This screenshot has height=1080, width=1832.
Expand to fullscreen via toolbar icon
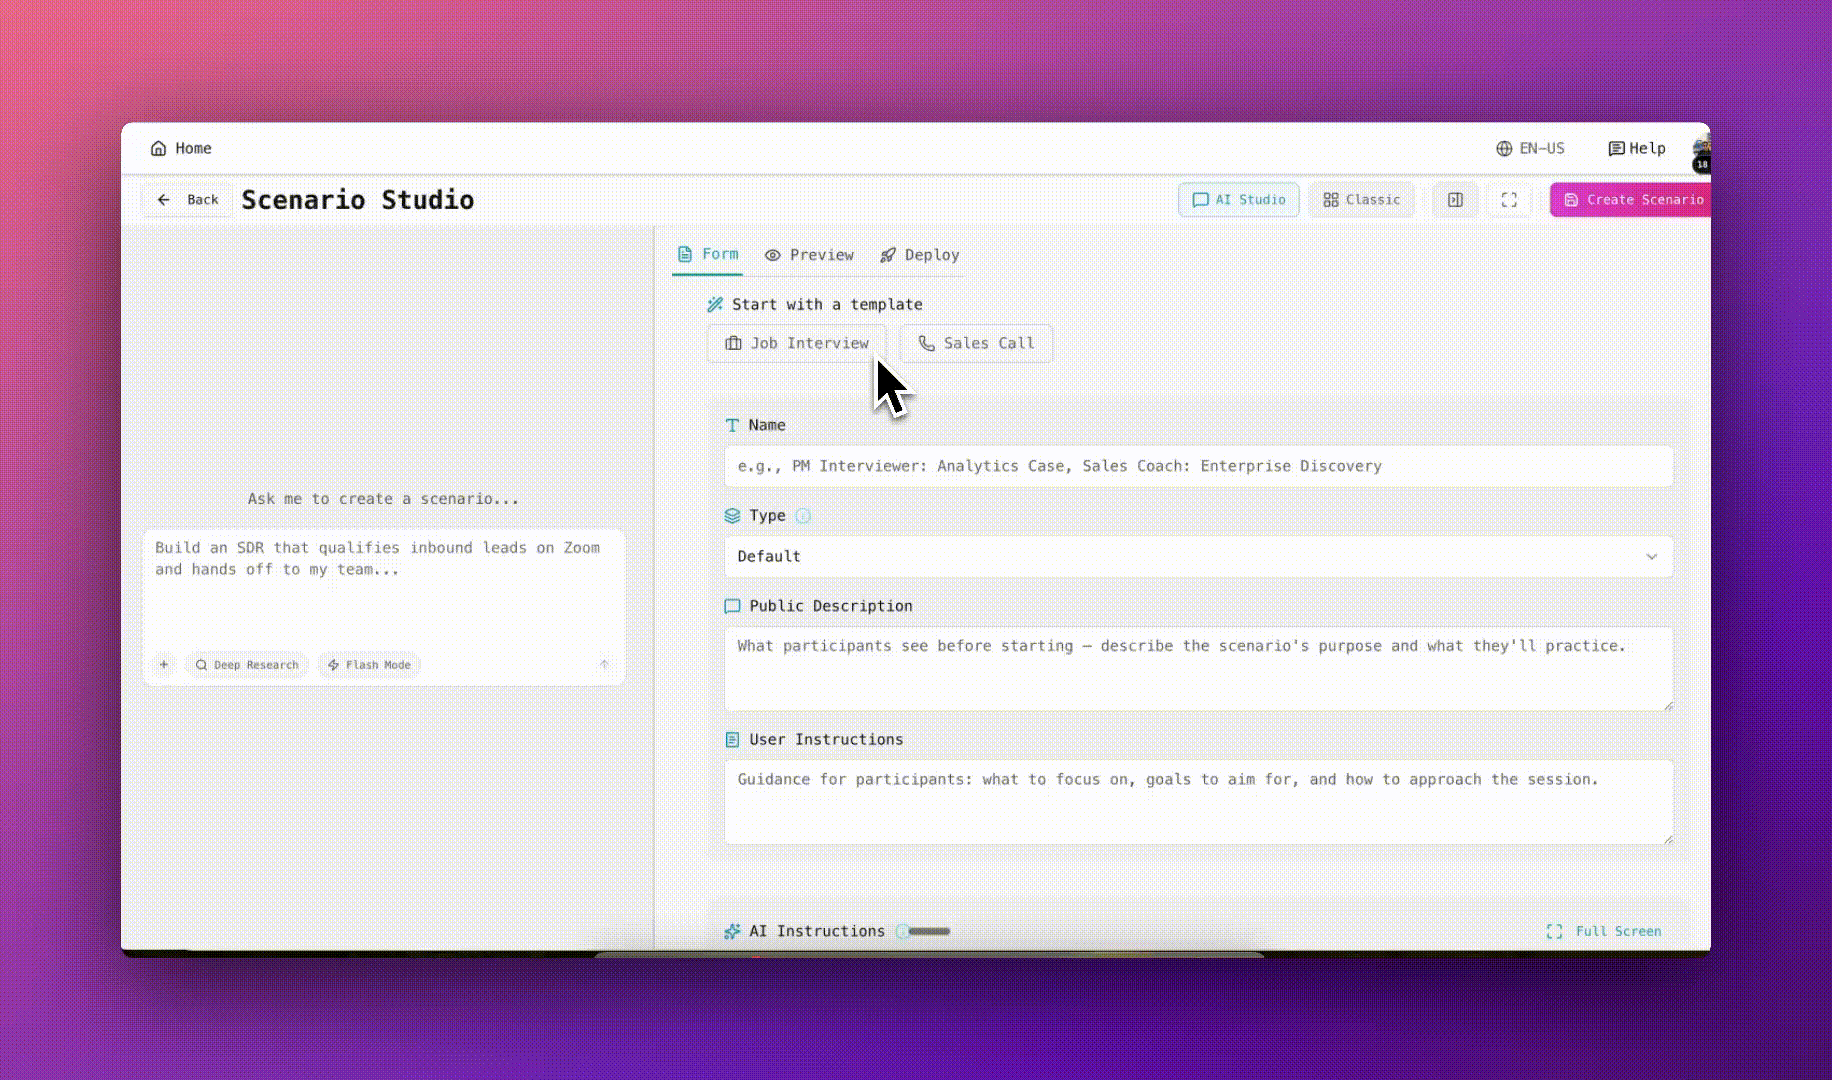click(1509, 200)
